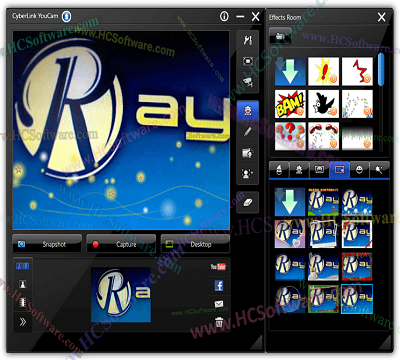
Task: Open the surveillance camera mode icon
Action: [x=247, y=81]
